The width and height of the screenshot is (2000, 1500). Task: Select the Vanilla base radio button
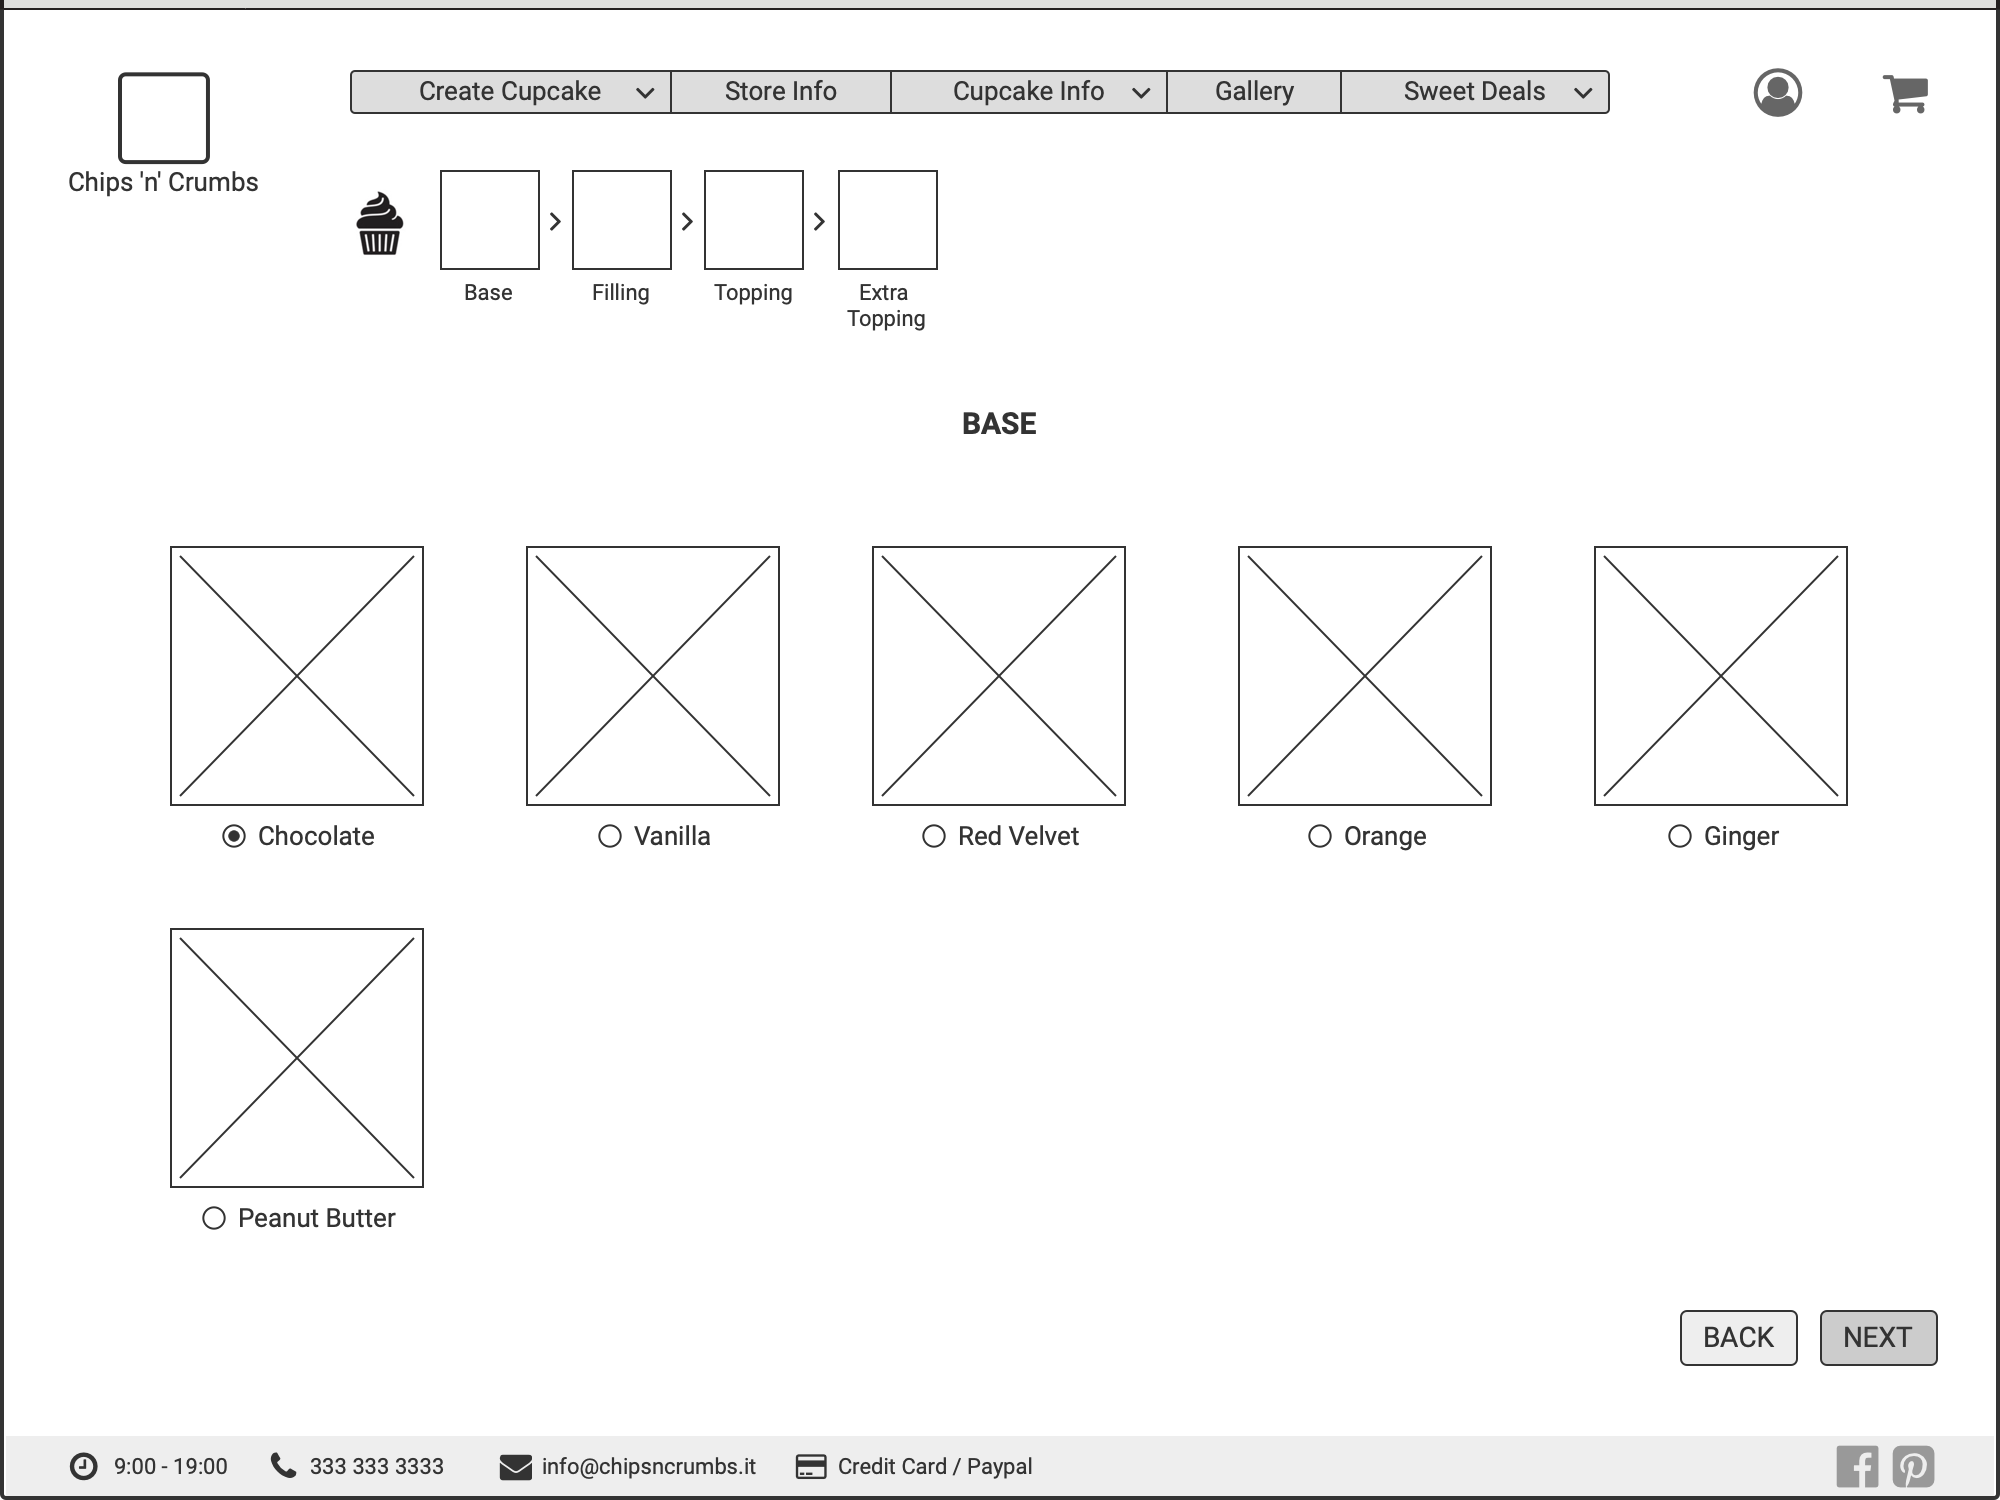[610, 836]
